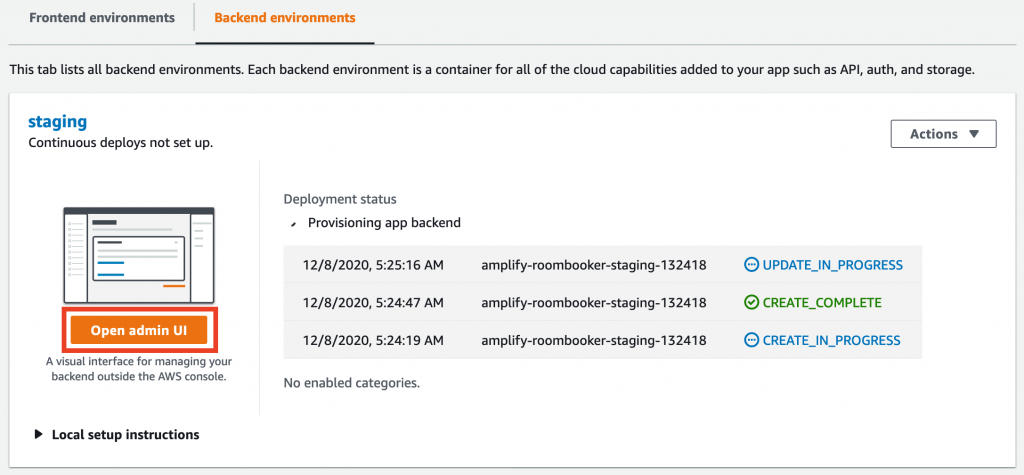The image size is (1024, 475).
Task: Open the Actions dropdown menu
Action: 944,134
